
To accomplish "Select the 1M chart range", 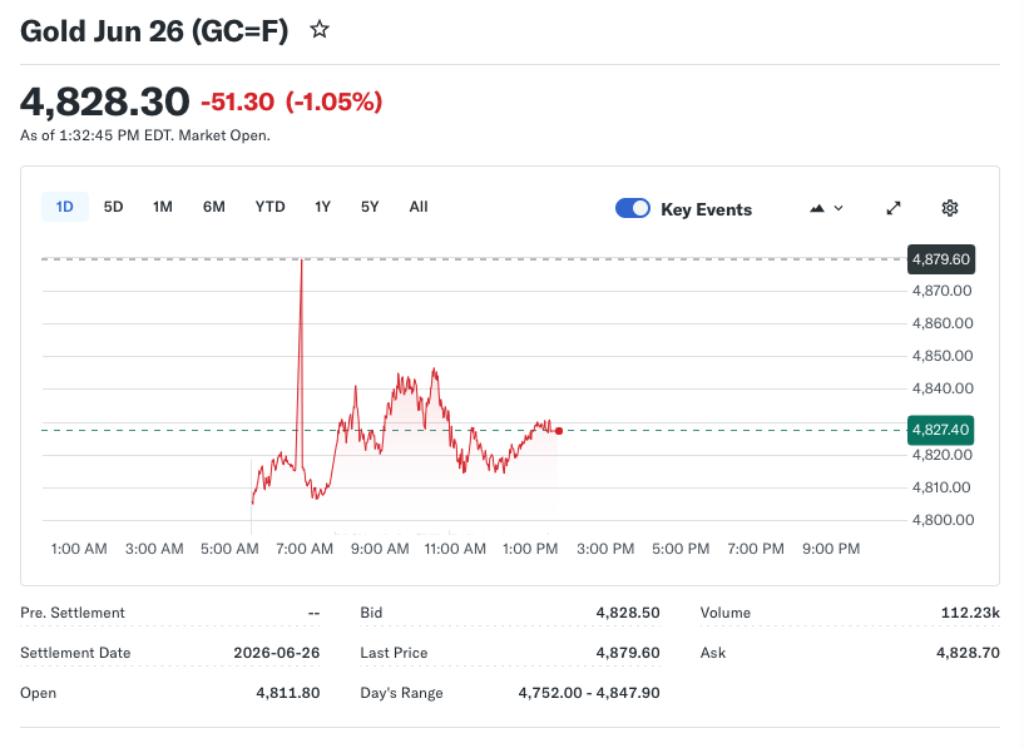I will coord(163,207).
